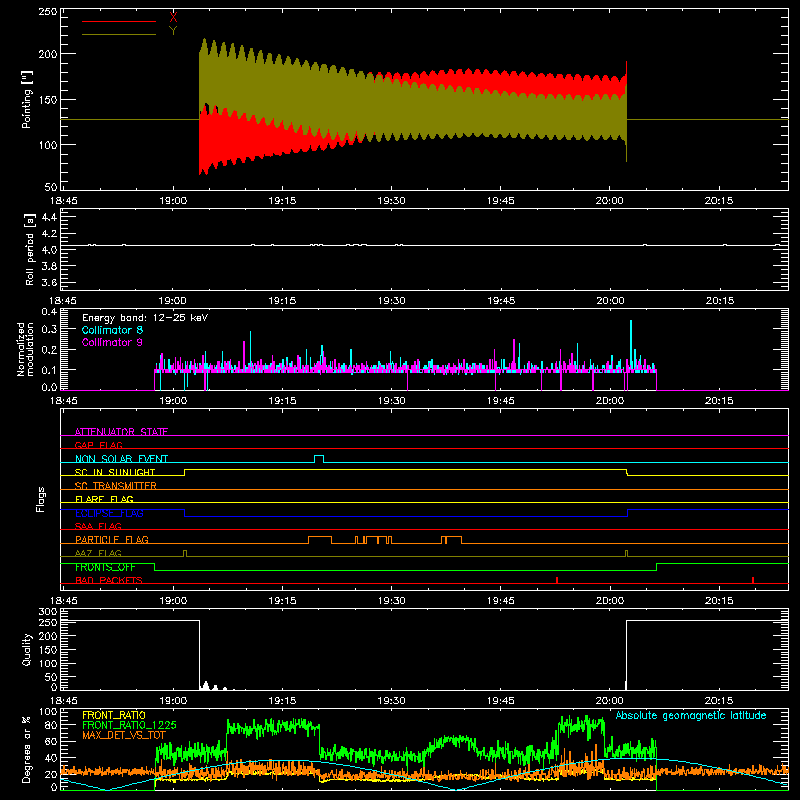Screen dimensions: 800x800
Task: Click the Normalized modulation axis title
Action: coord(25,349)
